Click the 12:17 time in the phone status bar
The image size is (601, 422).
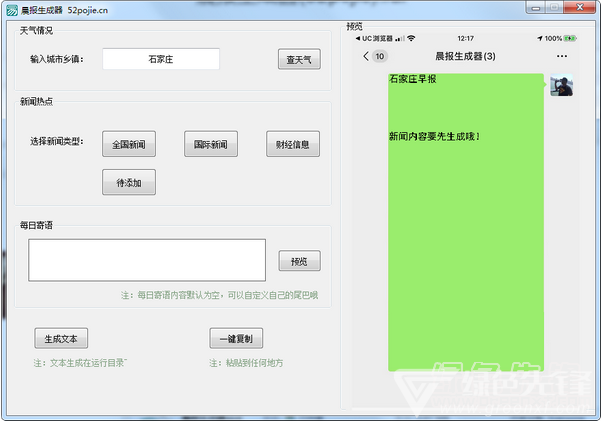(x=465, y=38)
